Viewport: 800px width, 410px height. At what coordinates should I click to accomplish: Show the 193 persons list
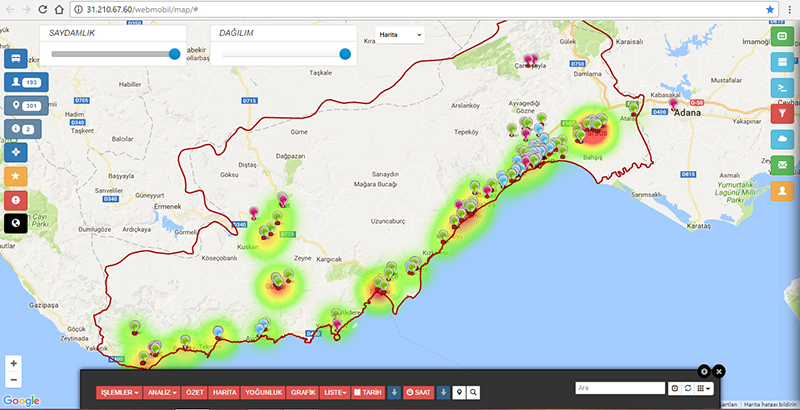(27, 82)
